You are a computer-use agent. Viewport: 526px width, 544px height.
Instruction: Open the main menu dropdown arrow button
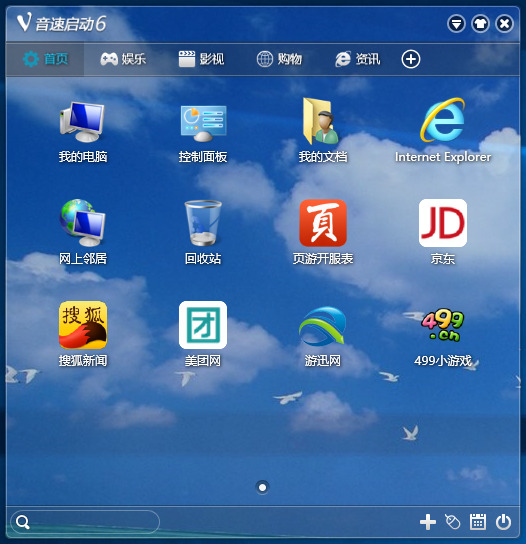point(456,24)
